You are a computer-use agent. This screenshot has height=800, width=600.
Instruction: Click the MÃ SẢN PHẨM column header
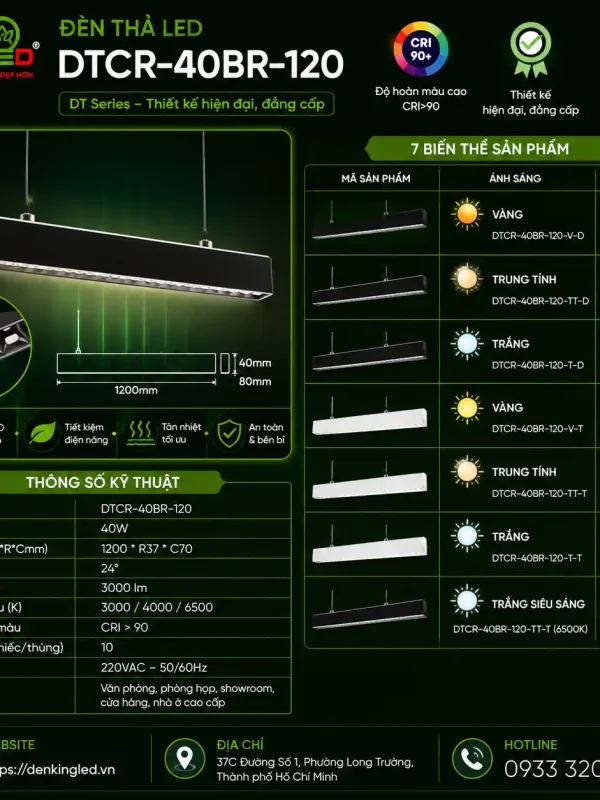(376, 178)
